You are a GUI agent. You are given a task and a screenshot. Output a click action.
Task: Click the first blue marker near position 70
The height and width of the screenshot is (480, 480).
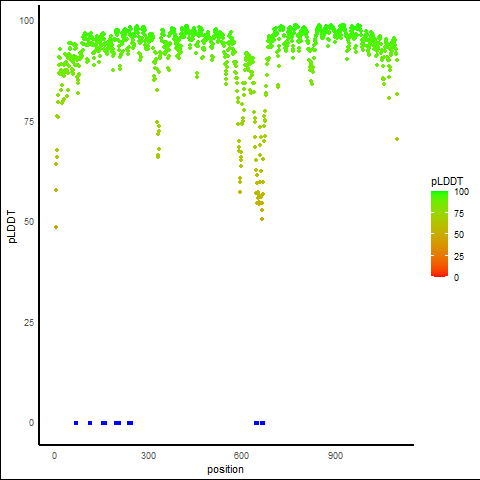[76, 423]
